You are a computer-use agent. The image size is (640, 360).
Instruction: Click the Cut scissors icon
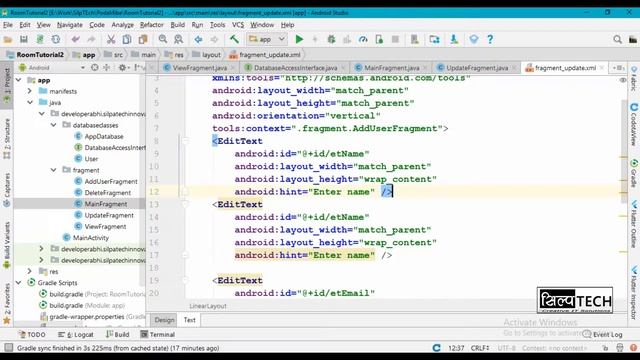coord(111,39)
